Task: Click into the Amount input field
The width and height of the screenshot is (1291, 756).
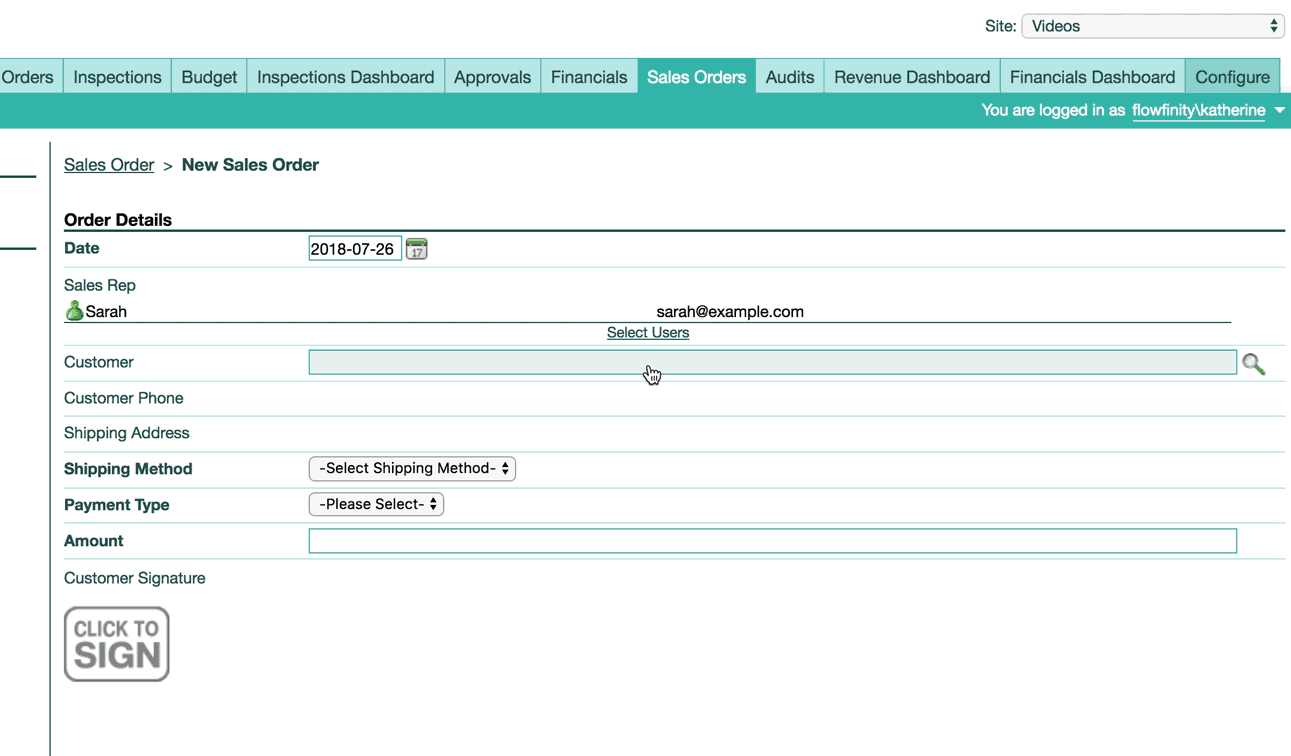Action: [772, 541]
